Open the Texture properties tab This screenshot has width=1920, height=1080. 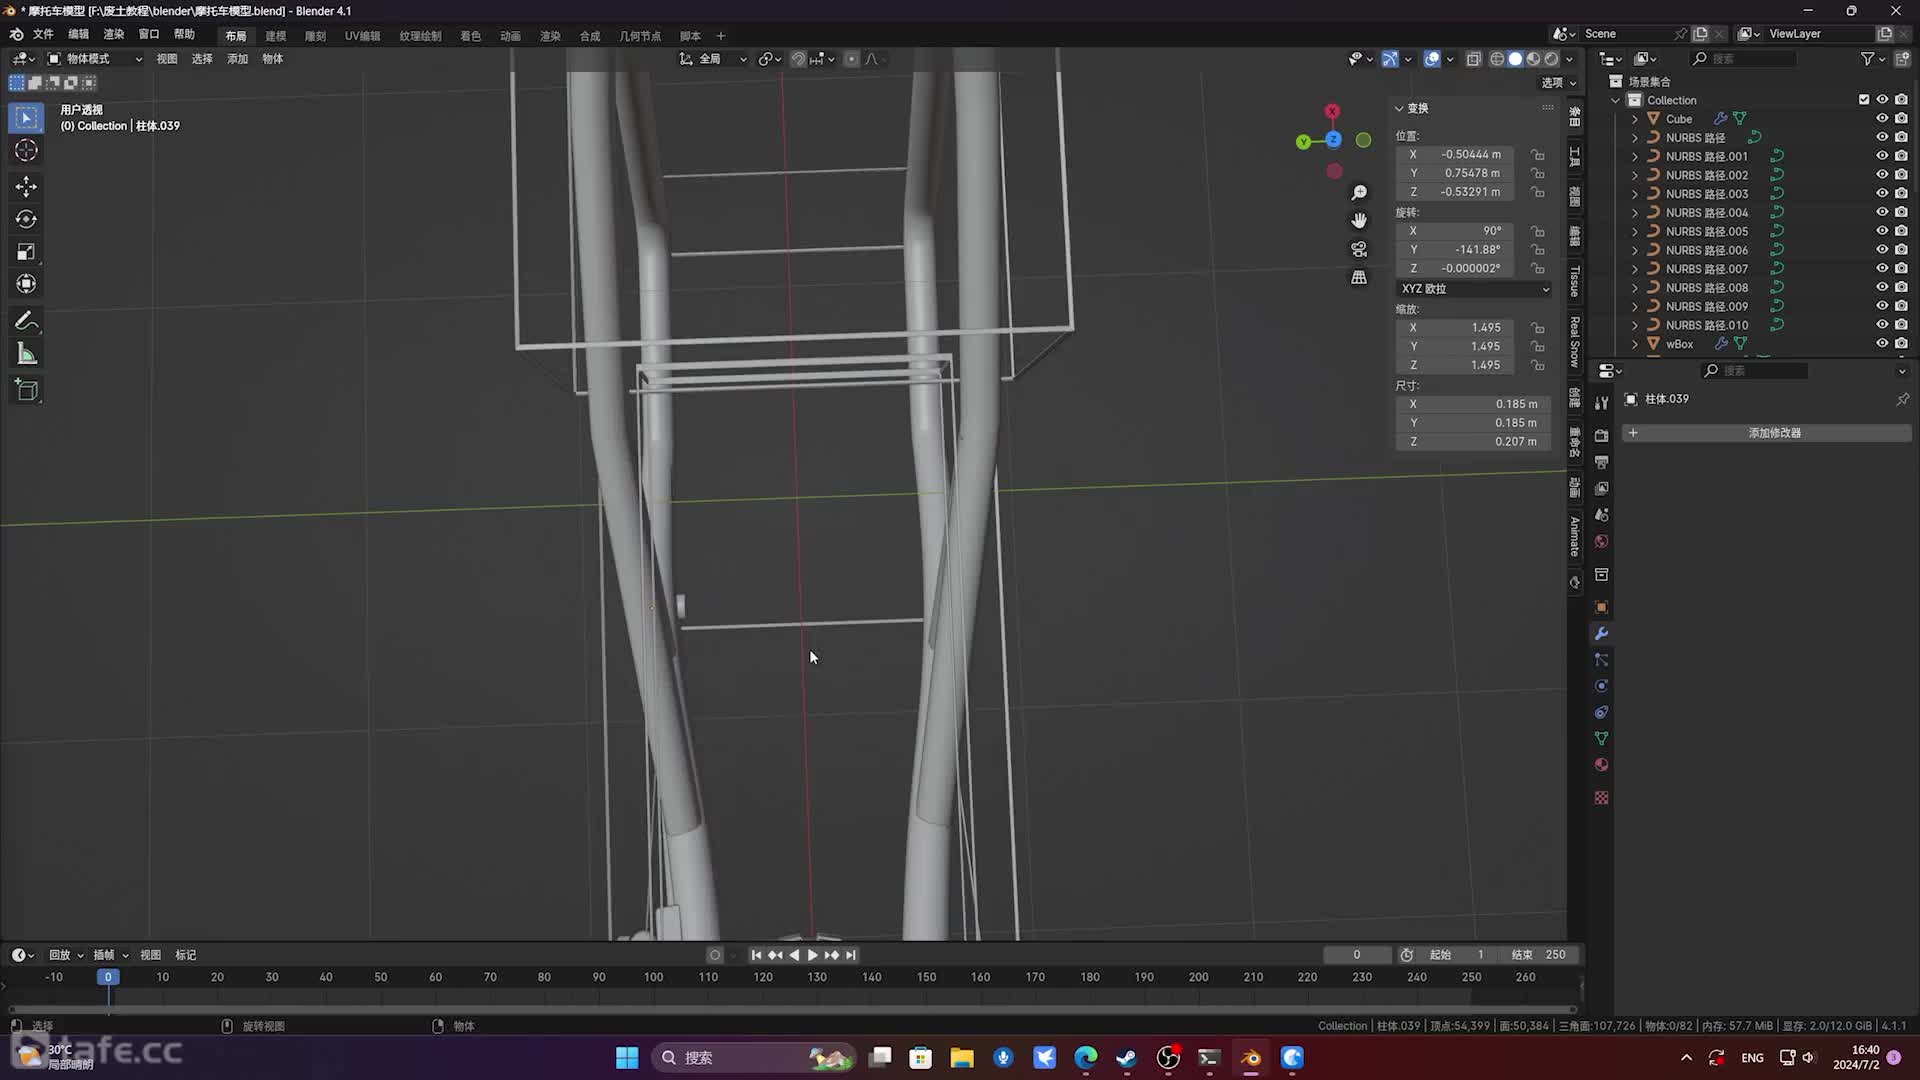tap(1601, 798)
